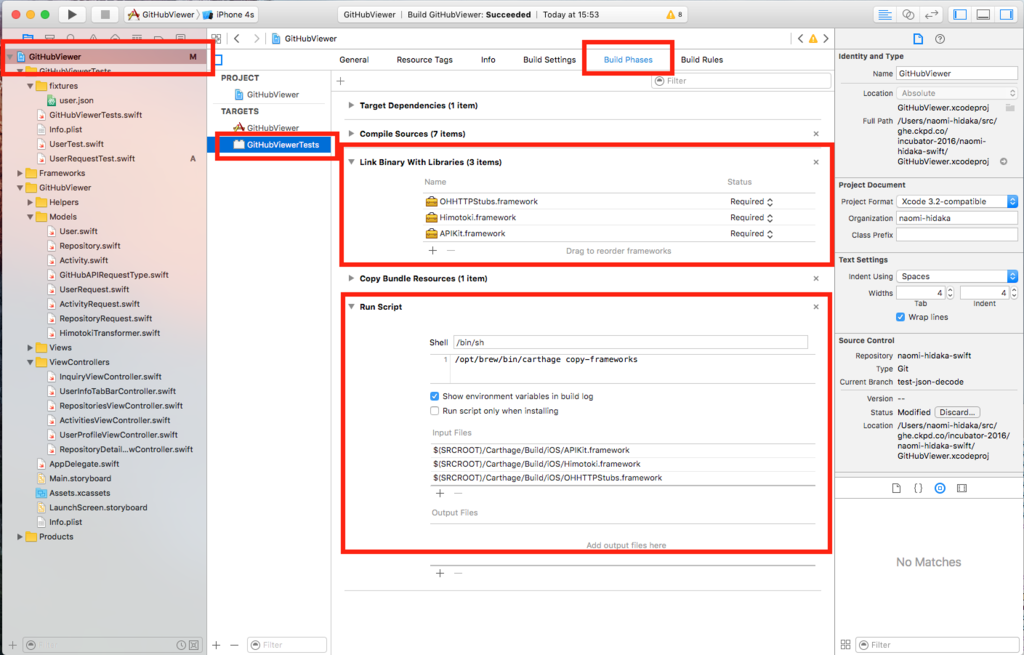Viewport: 1024px width, 655px height.
Task: Jump to the previous issue
Action: click(x=800, y=39)
